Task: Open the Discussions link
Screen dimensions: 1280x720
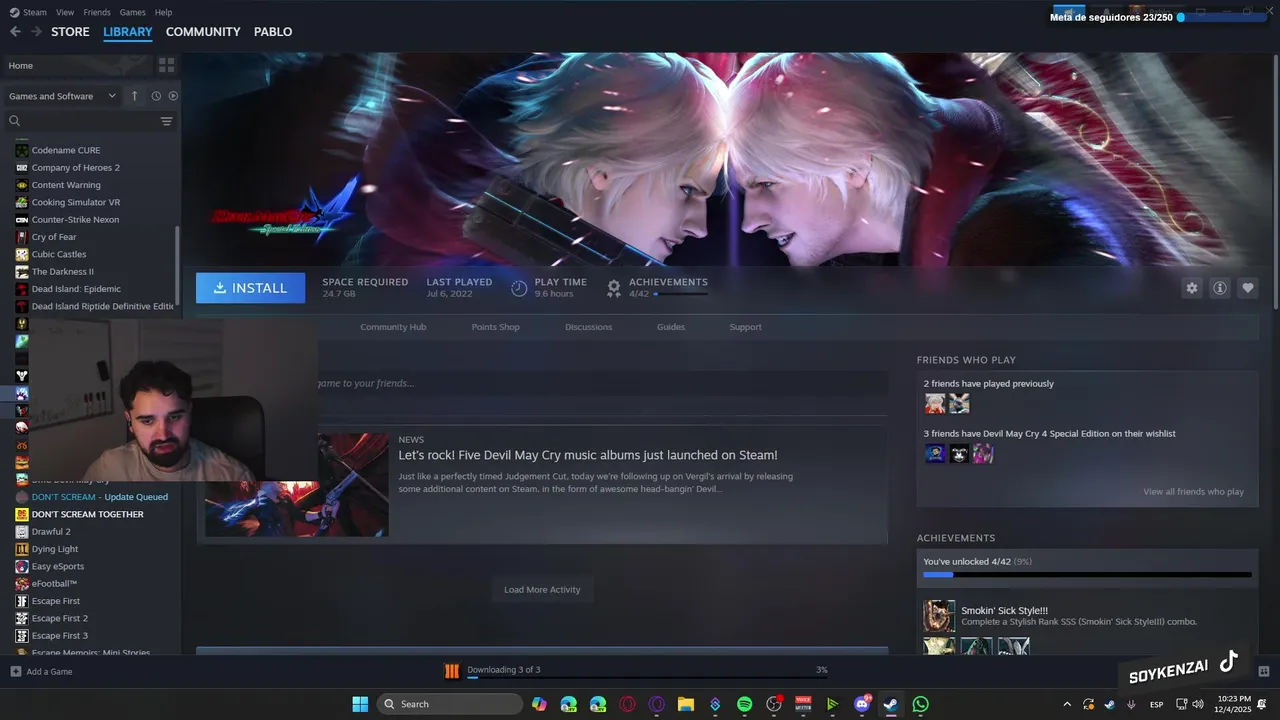Action: coord(588,327)
